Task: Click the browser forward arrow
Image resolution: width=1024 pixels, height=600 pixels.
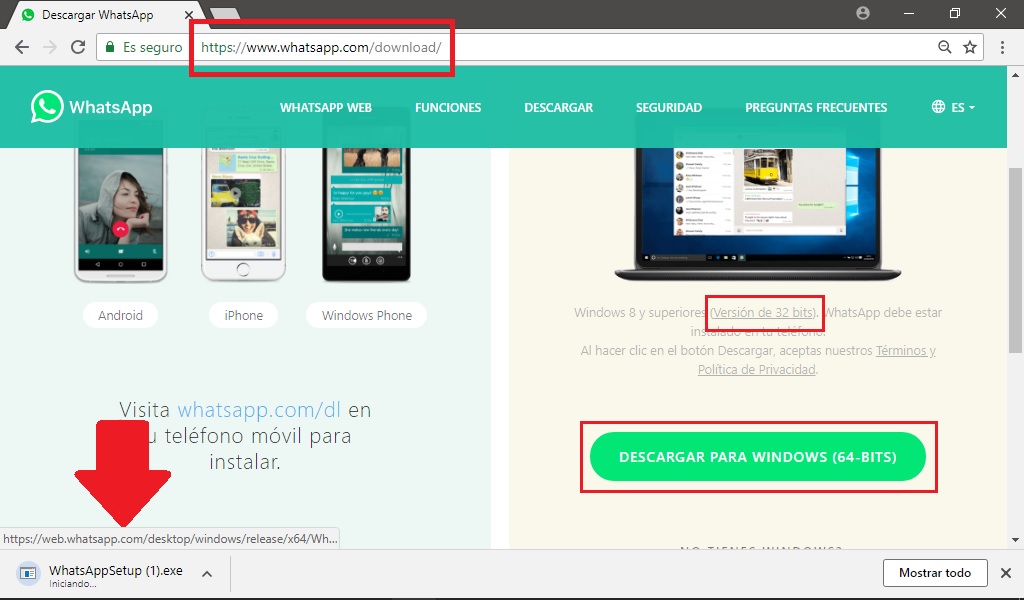Action: (x=50, y=47)
